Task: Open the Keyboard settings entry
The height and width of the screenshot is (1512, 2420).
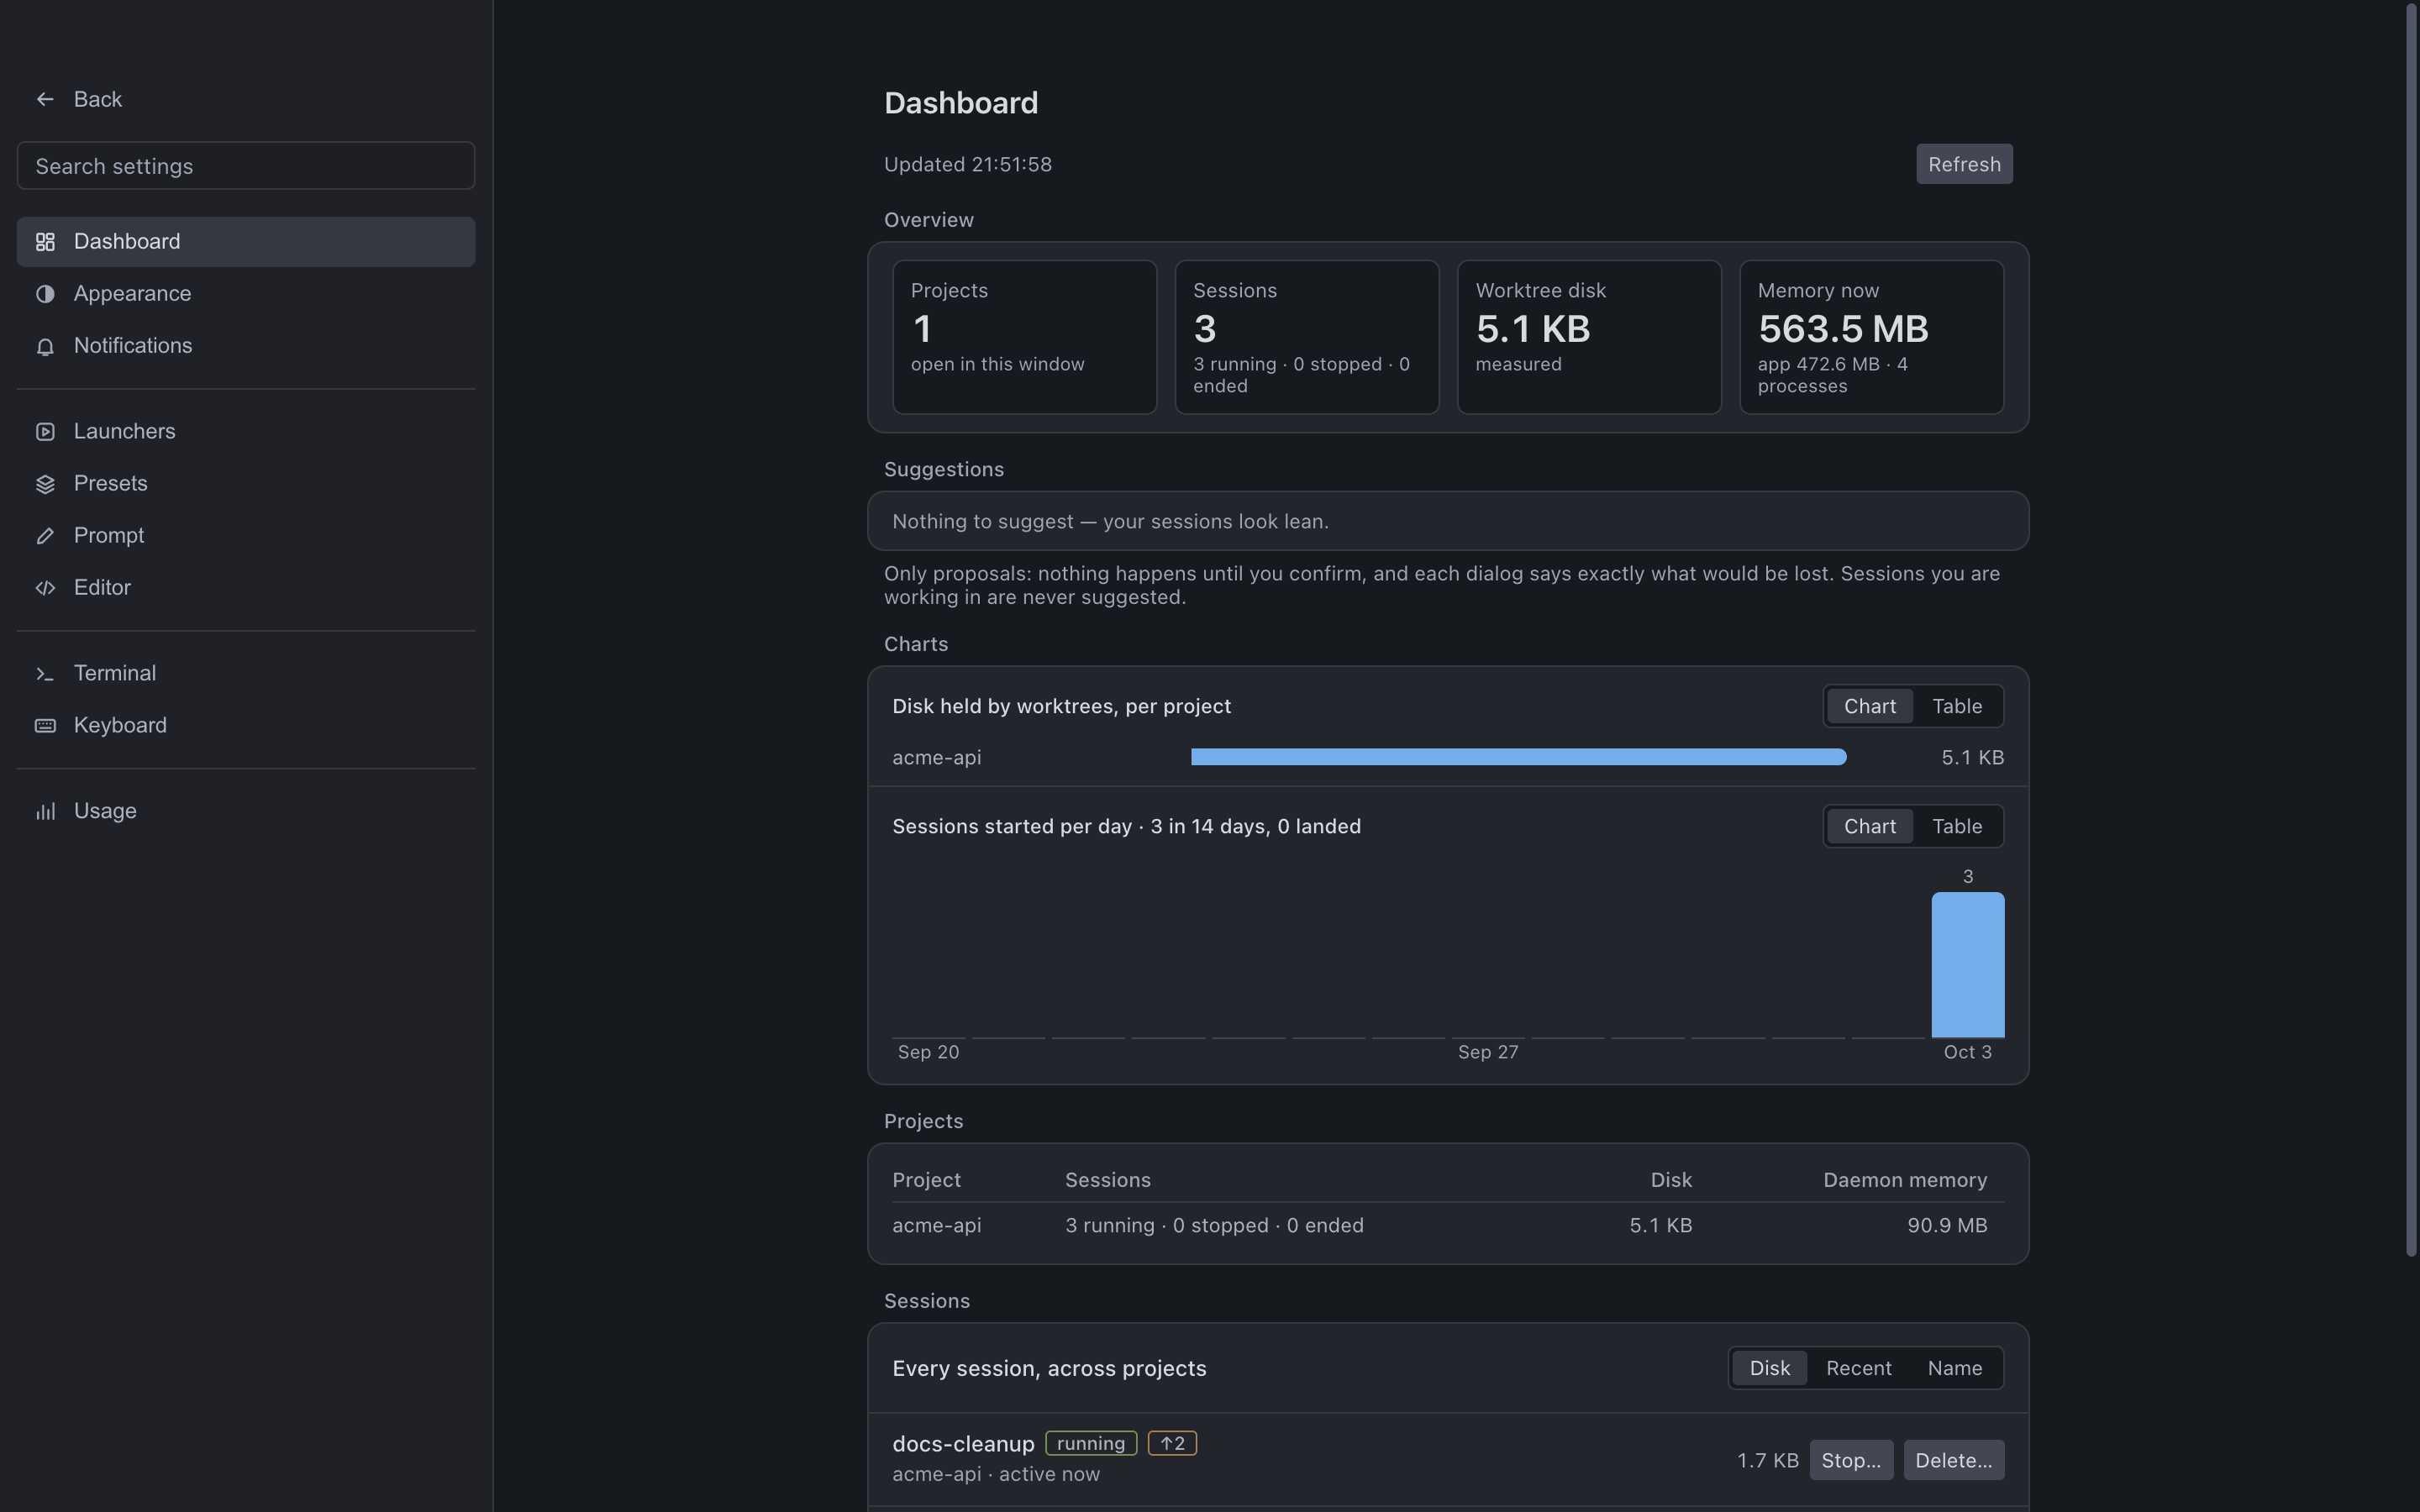Action: [246, 726]
